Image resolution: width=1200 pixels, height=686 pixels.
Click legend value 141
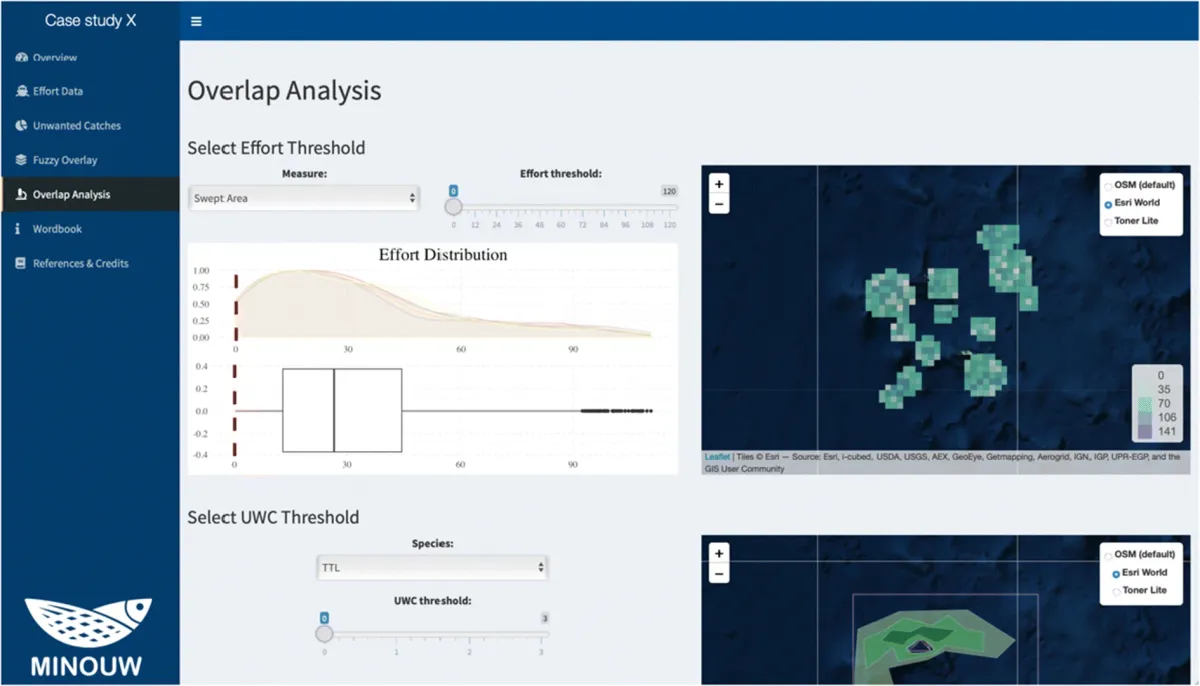coord(1168,432)
